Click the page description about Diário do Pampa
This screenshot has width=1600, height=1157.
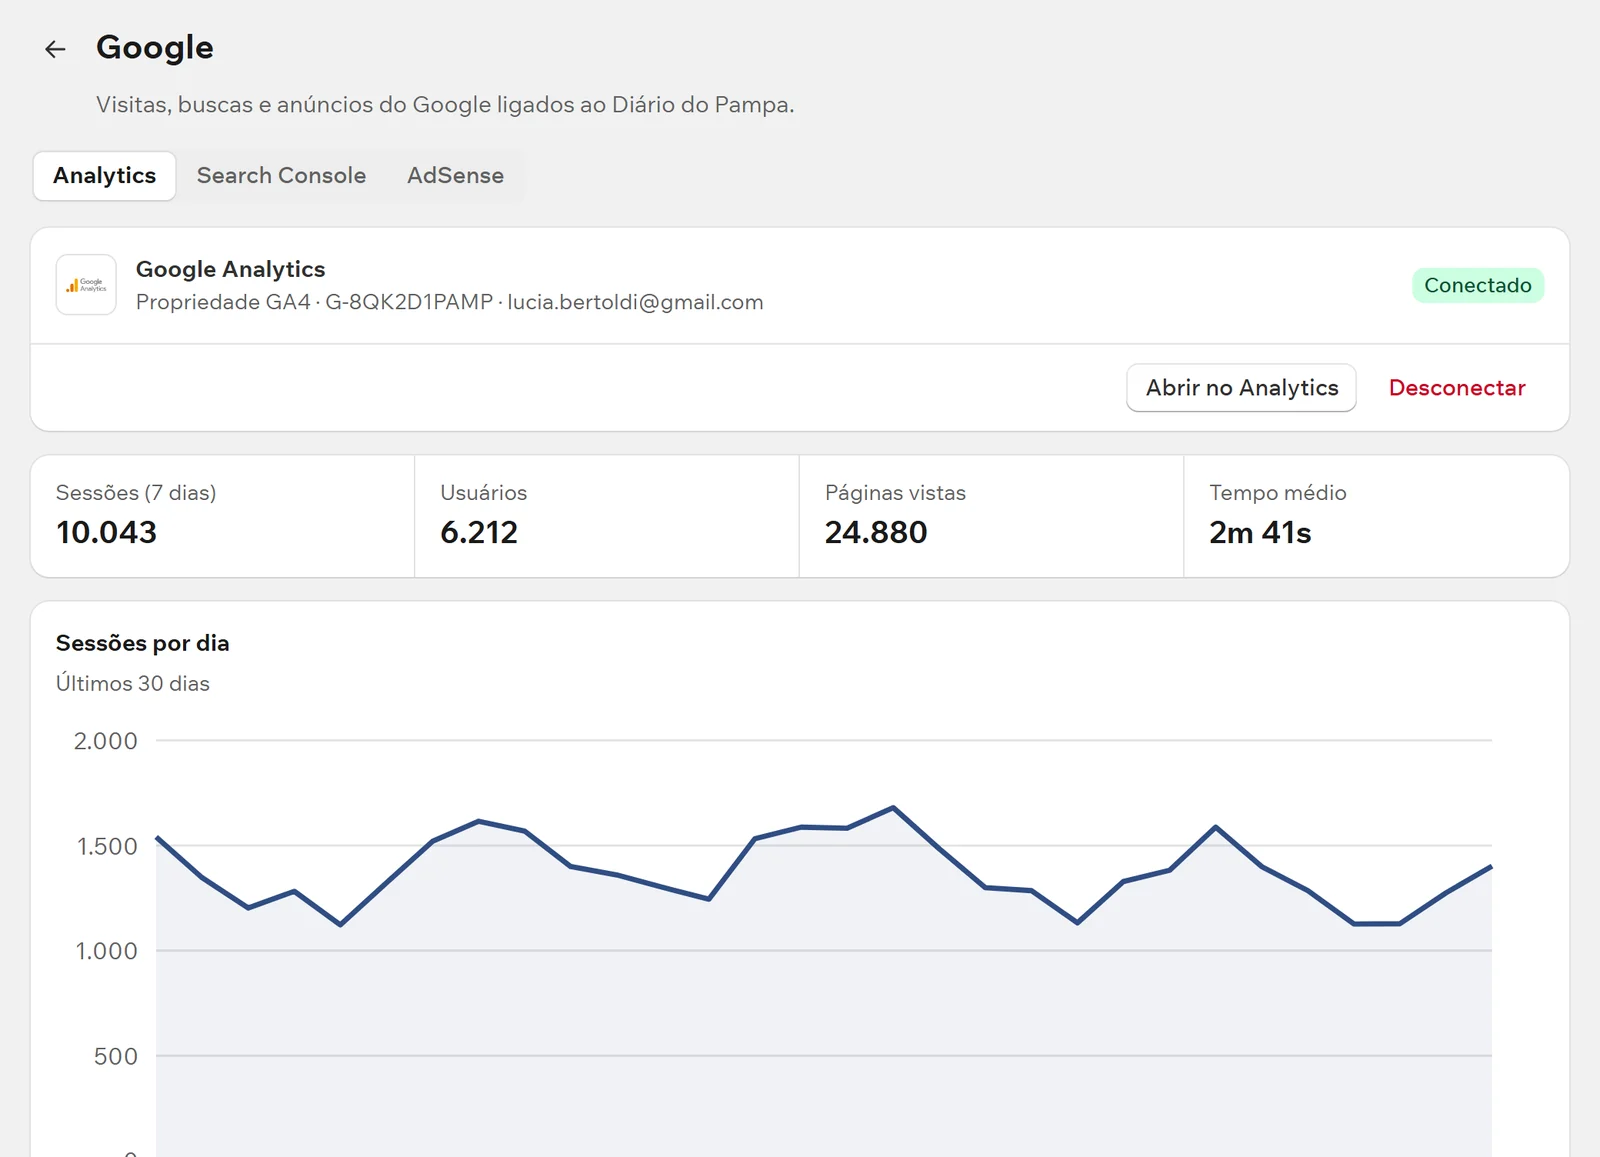pos(445,105)
